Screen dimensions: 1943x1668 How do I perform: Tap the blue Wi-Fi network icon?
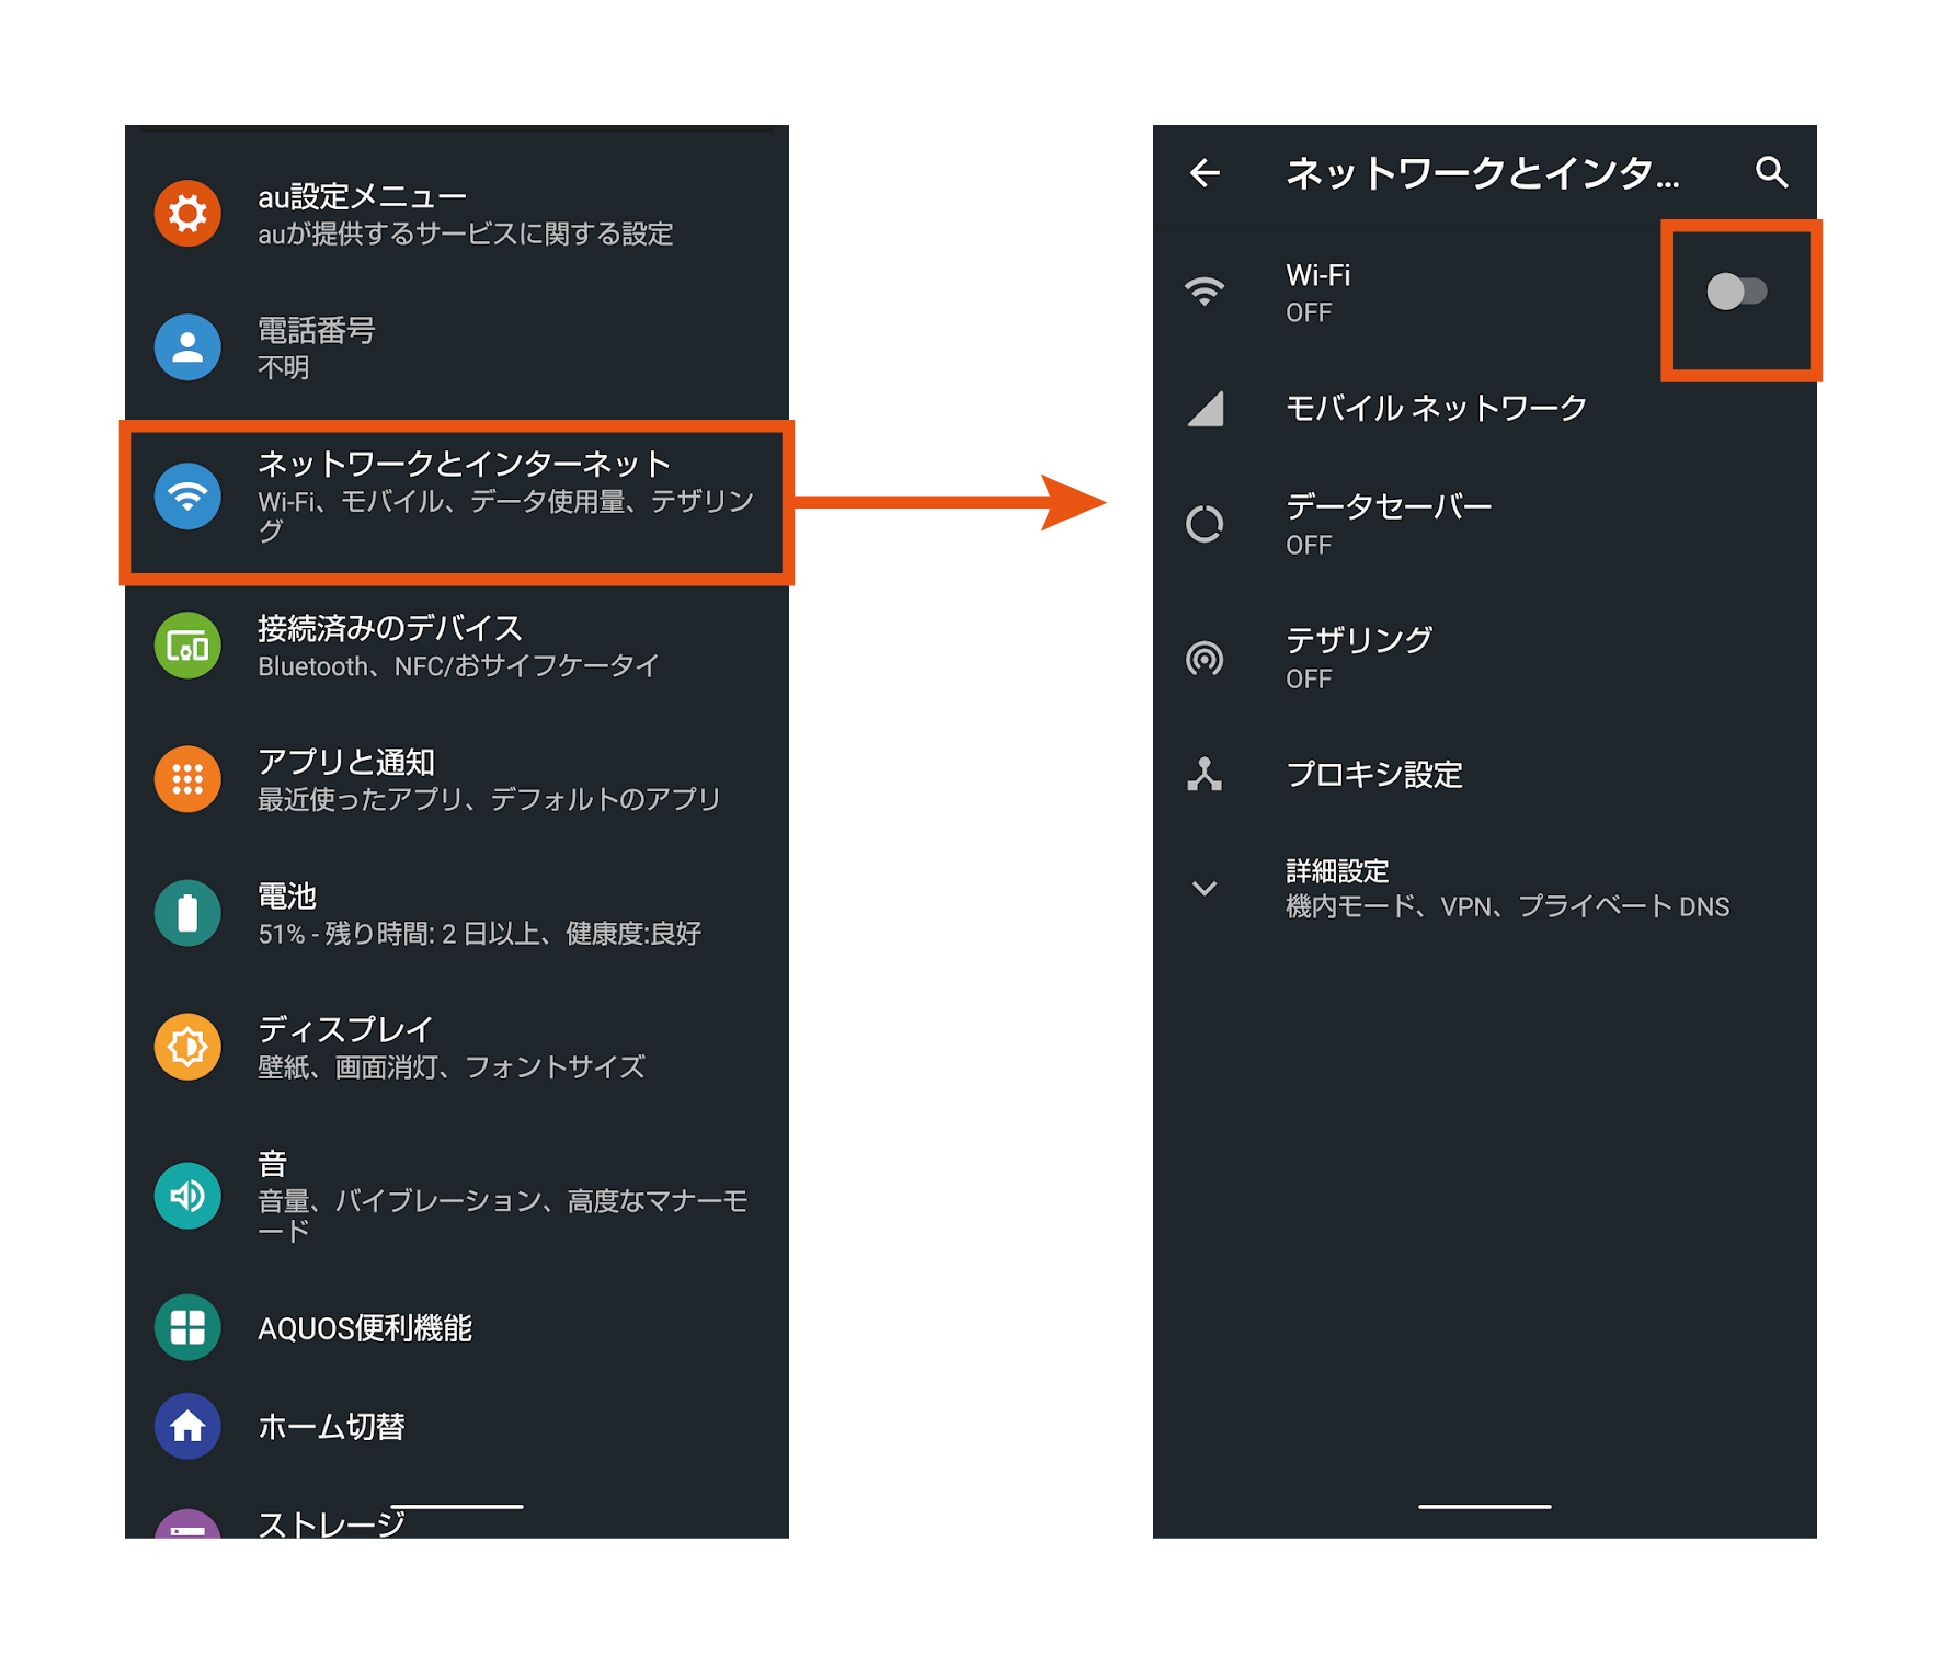pyautogui.click(x=187, y=496)
